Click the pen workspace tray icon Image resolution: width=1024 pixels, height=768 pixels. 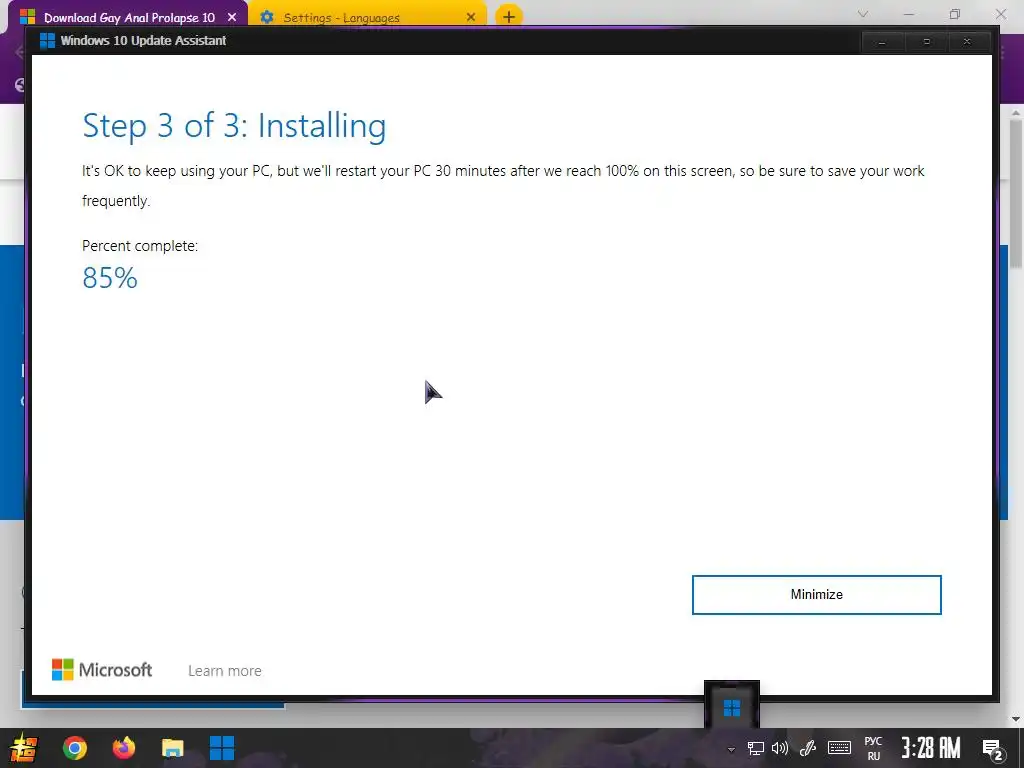click(808, 748)
